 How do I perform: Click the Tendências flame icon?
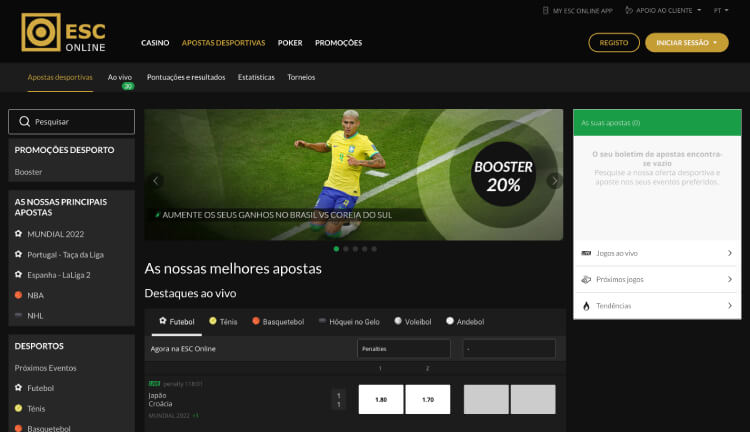586,306
